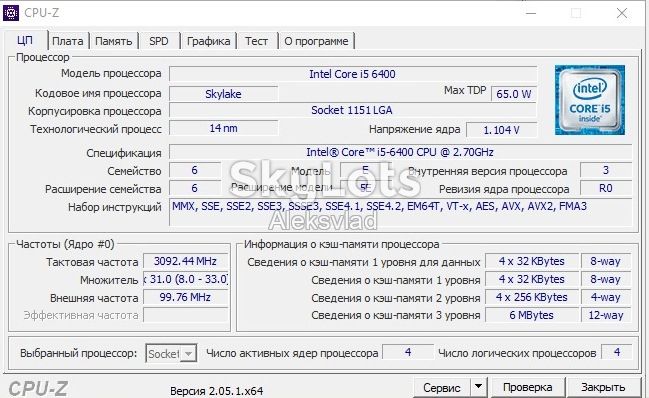This screenshot has height=398, width=649.
Task: Click the 6 MBytes L3 cache value
Action: coord(531,315)
